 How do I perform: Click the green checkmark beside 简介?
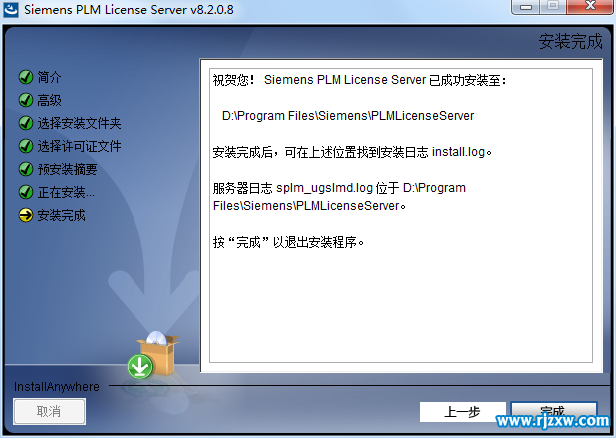(x=26, y=77)
